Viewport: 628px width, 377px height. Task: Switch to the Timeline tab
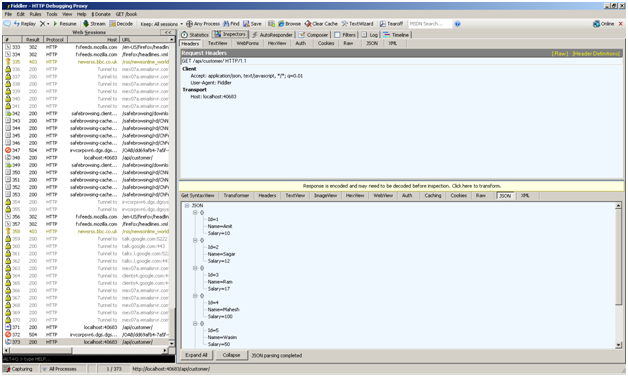pyautogui.click(x=396, y=35)
